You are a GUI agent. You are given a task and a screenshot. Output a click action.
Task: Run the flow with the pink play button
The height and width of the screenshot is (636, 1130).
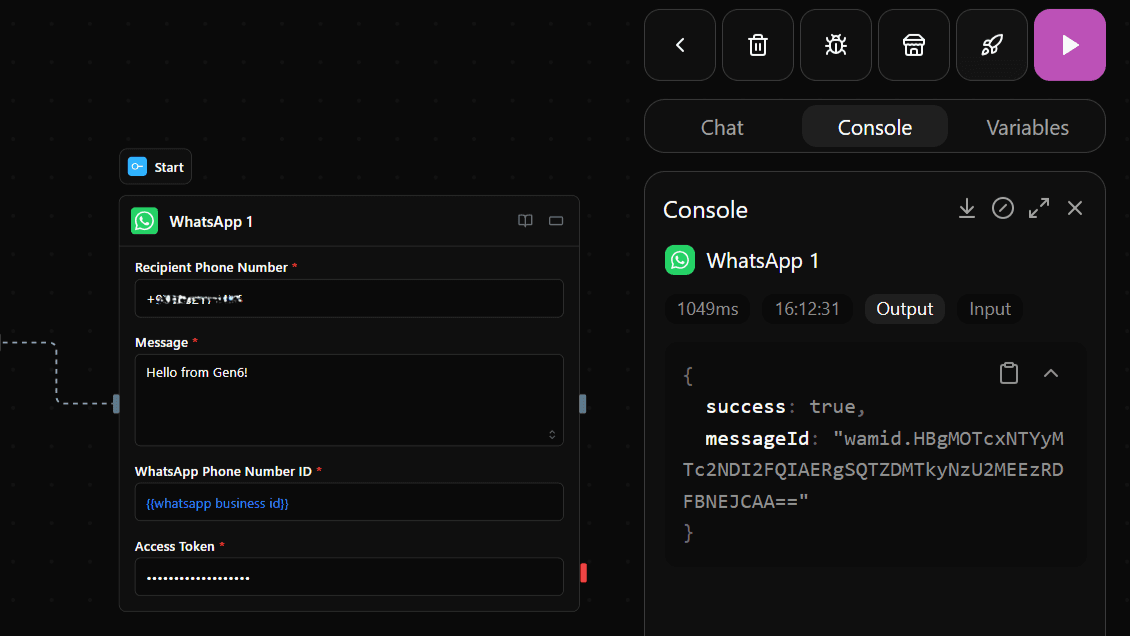[1069, 44]
